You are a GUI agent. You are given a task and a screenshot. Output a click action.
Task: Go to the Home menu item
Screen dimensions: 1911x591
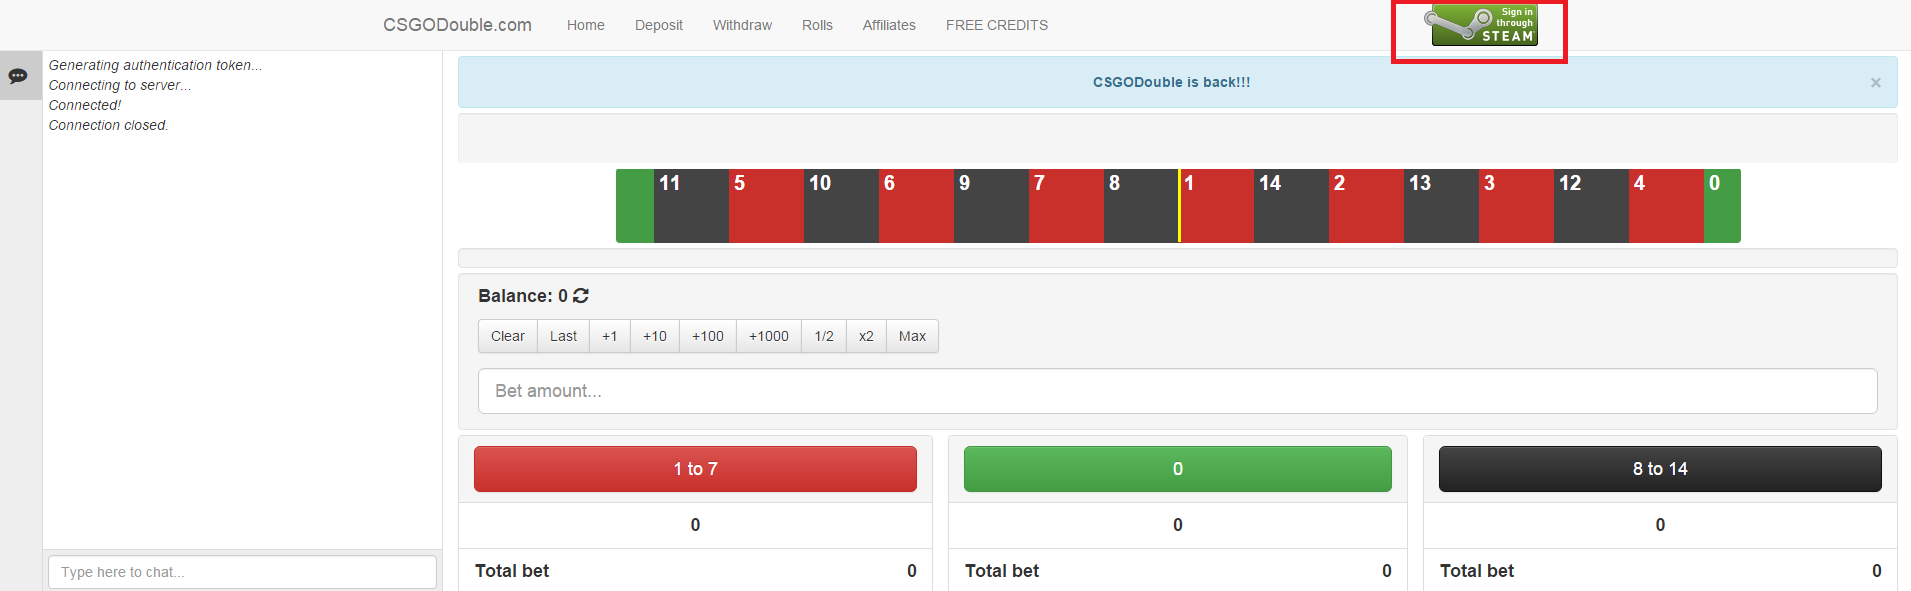[585, 25]
